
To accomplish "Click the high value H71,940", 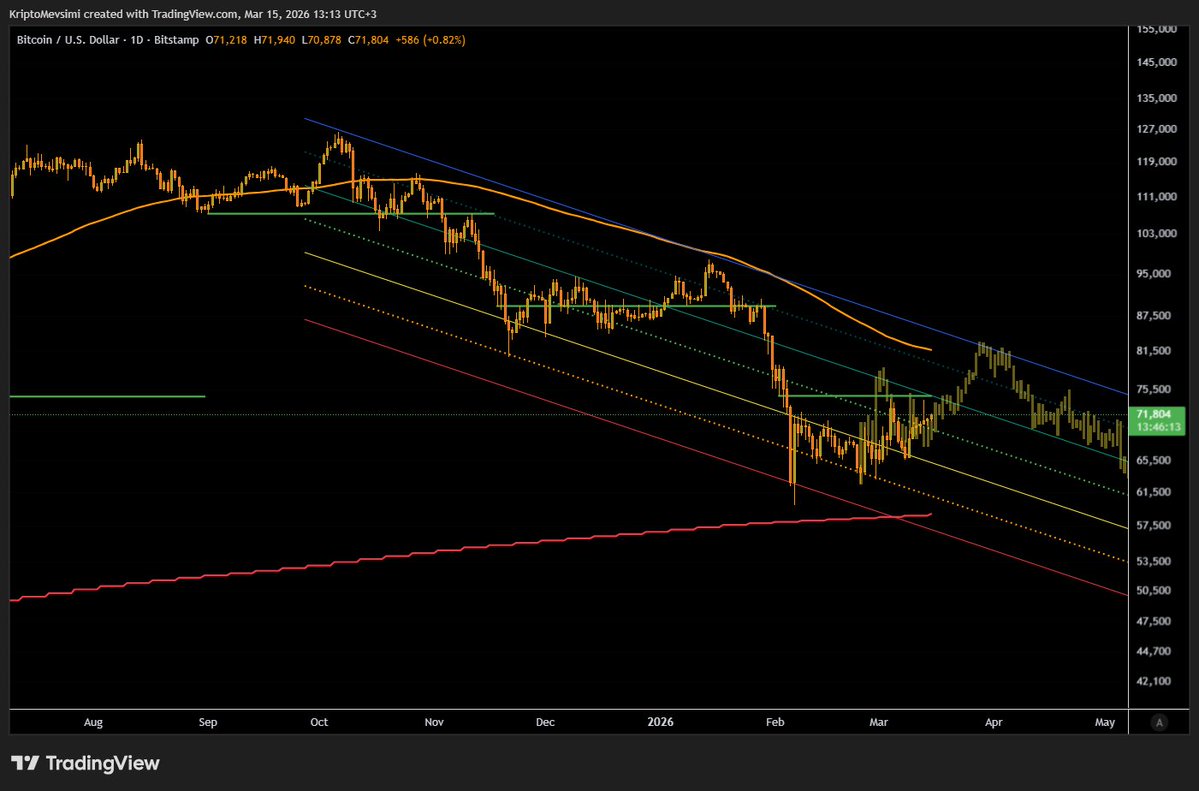I will (x=275, y=40).
